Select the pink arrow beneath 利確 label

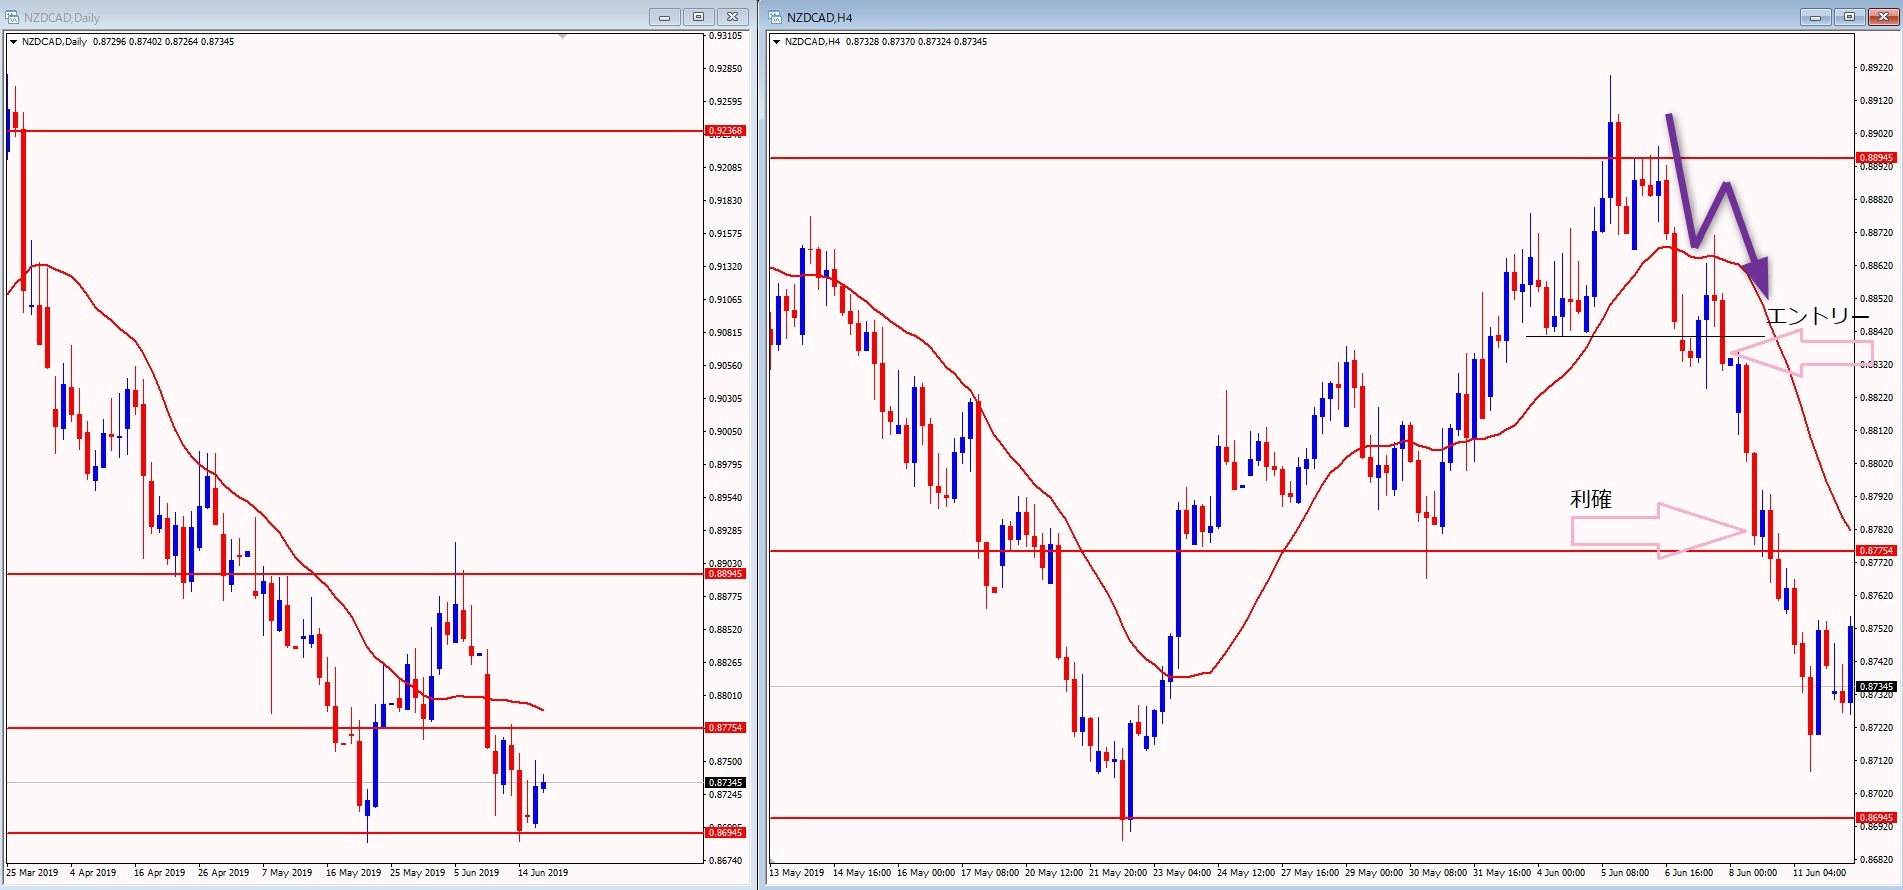pyautogui.click(x=1658, y=530)
